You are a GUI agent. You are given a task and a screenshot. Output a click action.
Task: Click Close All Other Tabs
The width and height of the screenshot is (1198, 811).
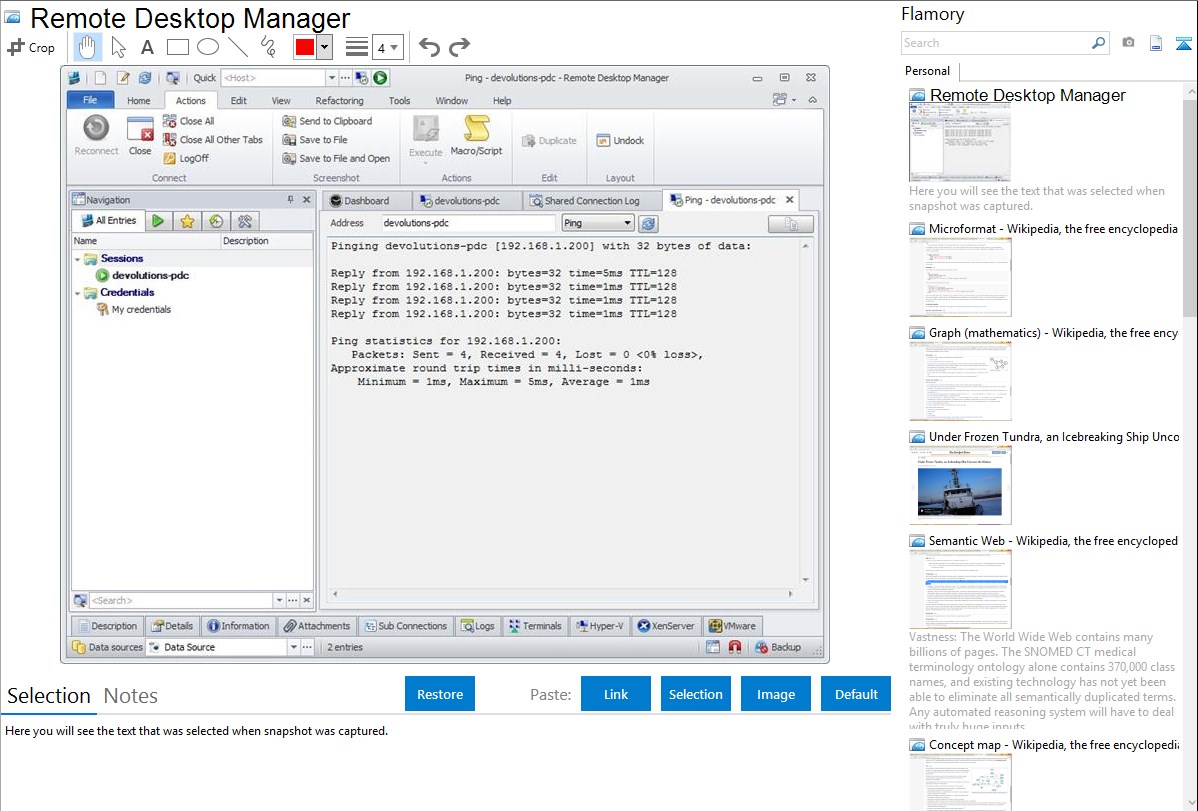coord(213,140)
